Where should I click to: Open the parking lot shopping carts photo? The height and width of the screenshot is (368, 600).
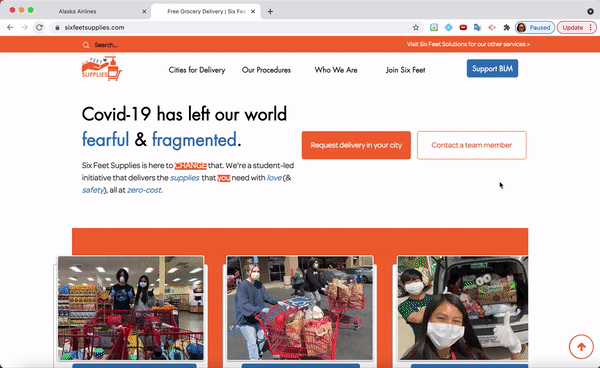[300, 308]
